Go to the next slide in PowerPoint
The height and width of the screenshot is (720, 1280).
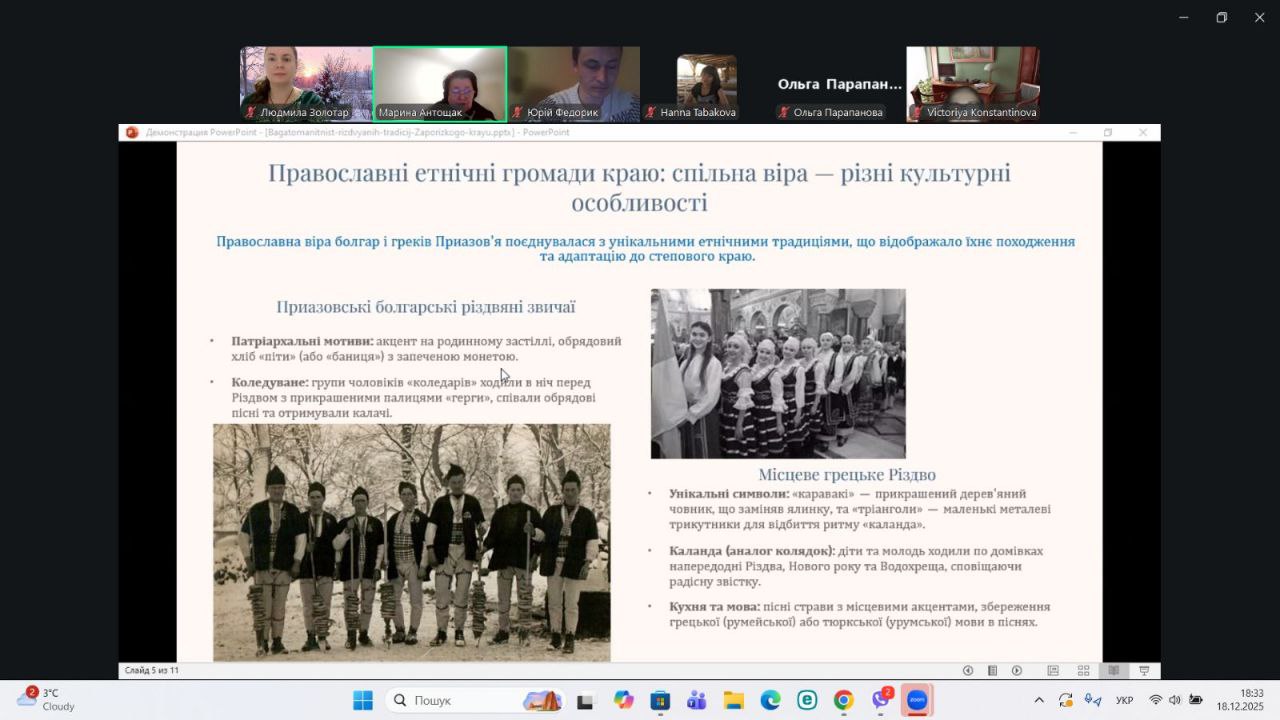pos(1017,670)
